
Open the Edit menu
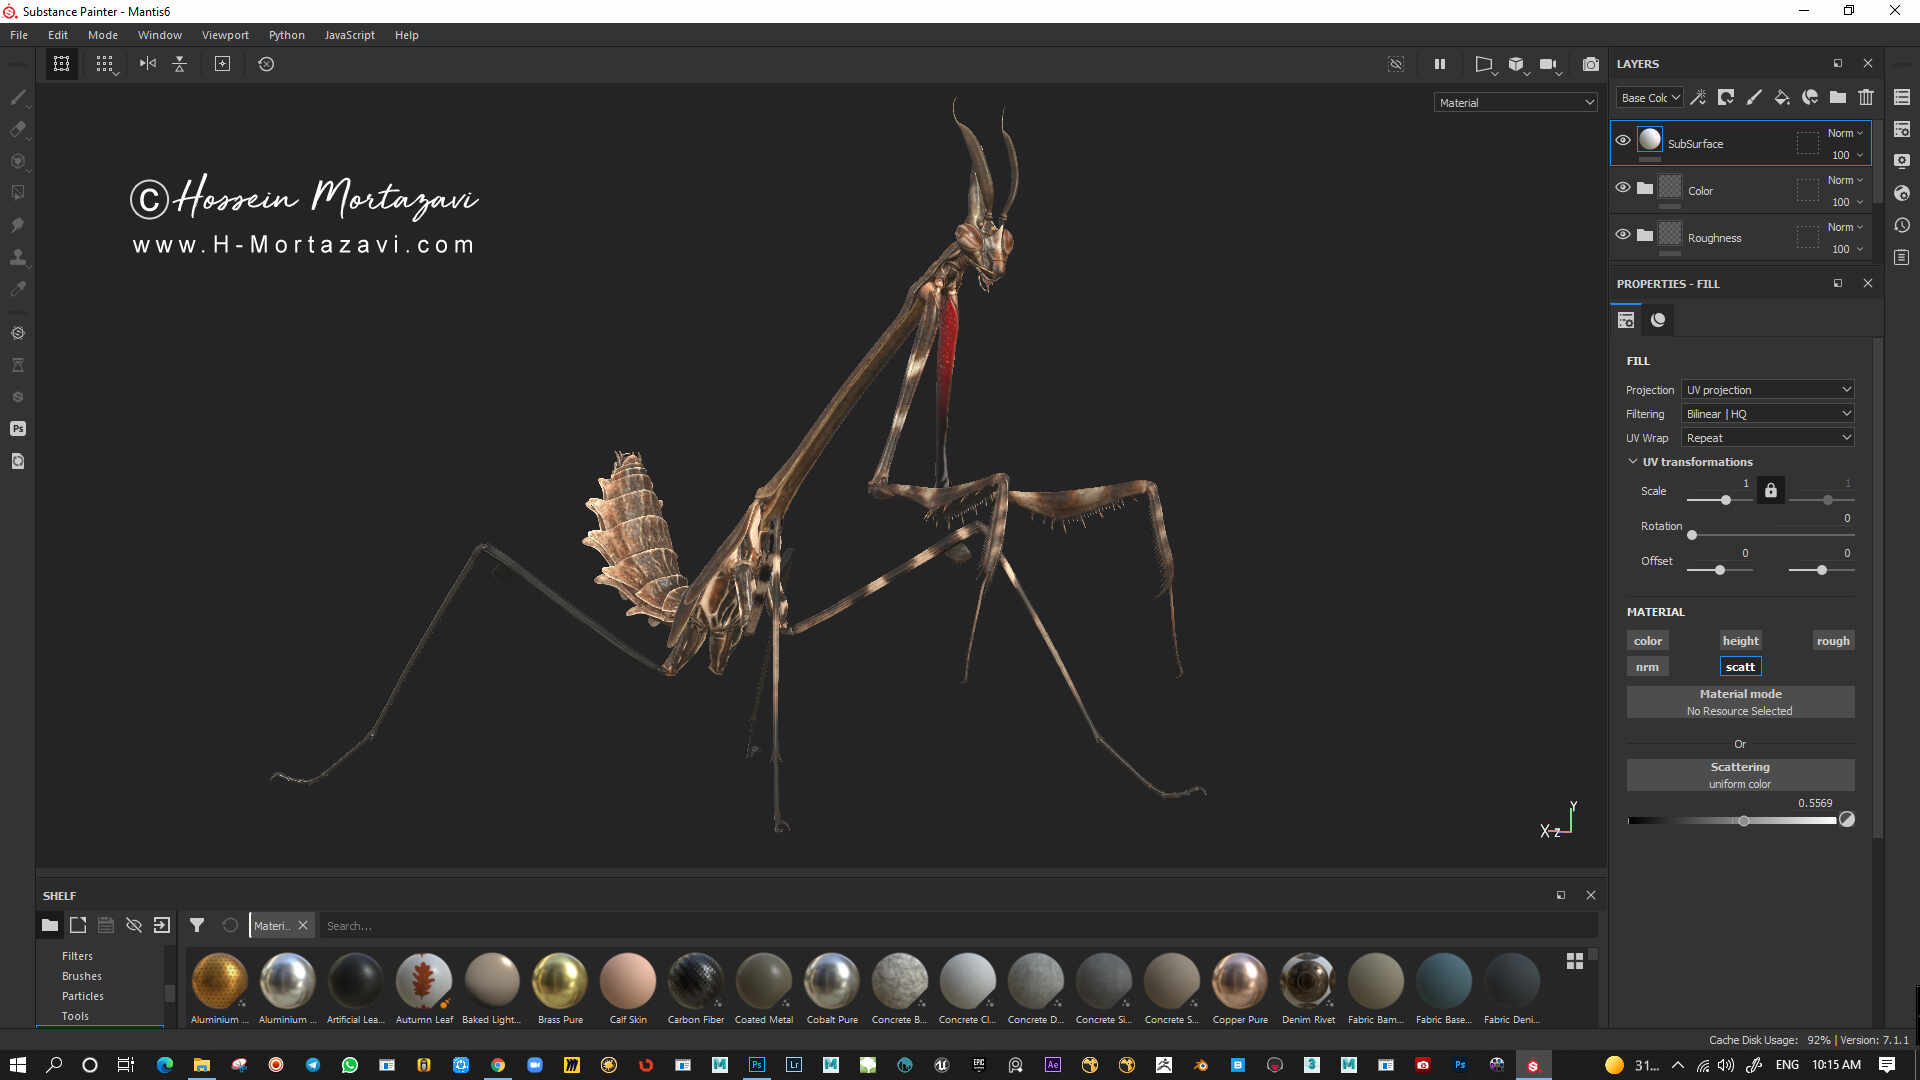[58, 35]
